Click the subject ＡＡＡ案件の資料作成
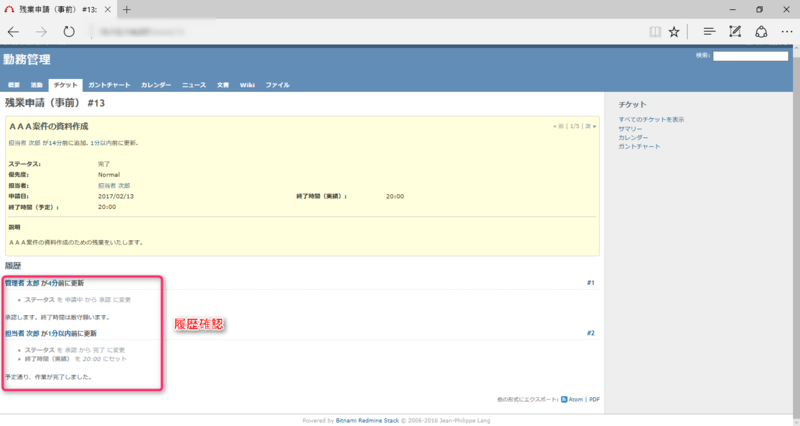This screenshot has width=800, height=426. pyautogui.click(x=48, y=126)
